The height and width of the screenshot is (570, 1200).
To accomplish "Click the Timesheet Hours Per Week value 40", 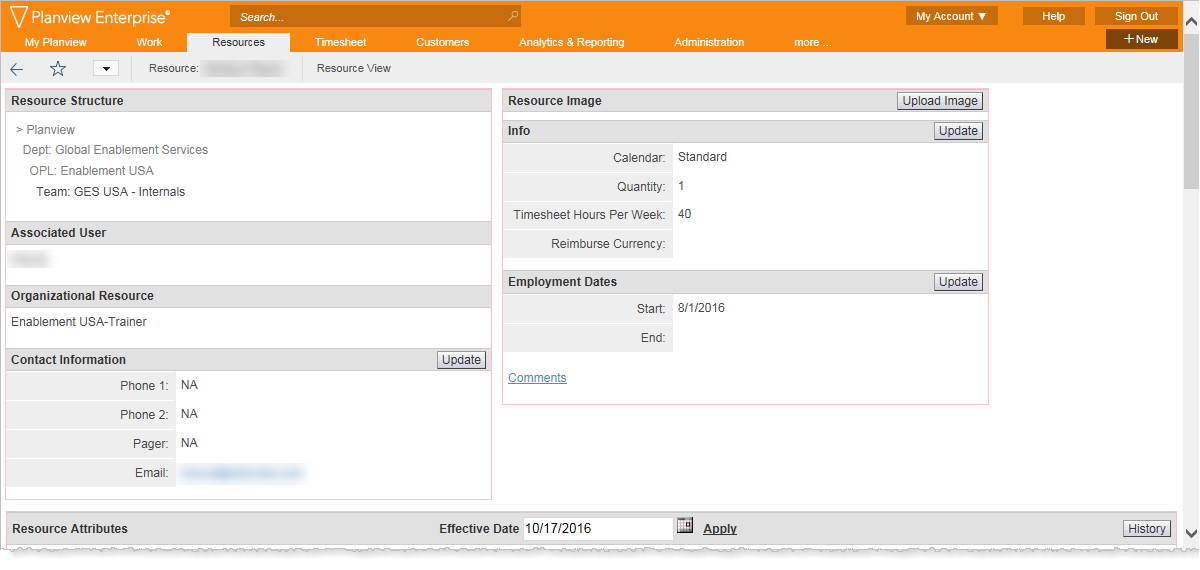I will click(684, 214).
